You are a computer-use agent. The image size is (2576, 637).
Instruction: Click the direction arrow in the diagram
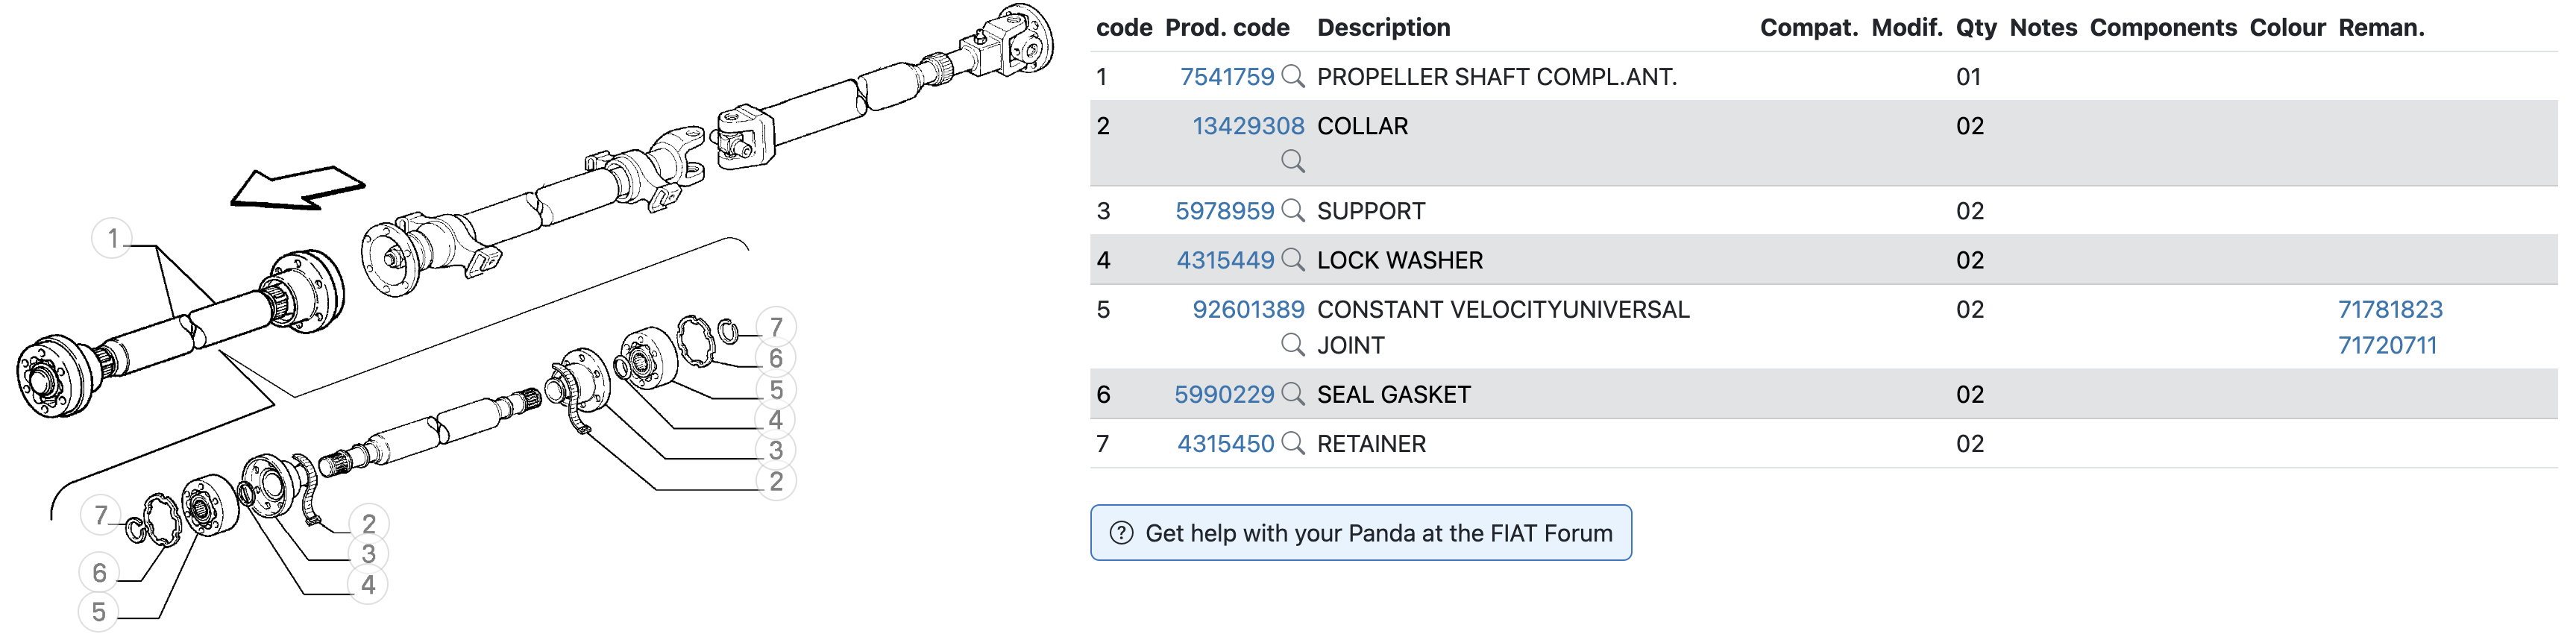(297, 188)
